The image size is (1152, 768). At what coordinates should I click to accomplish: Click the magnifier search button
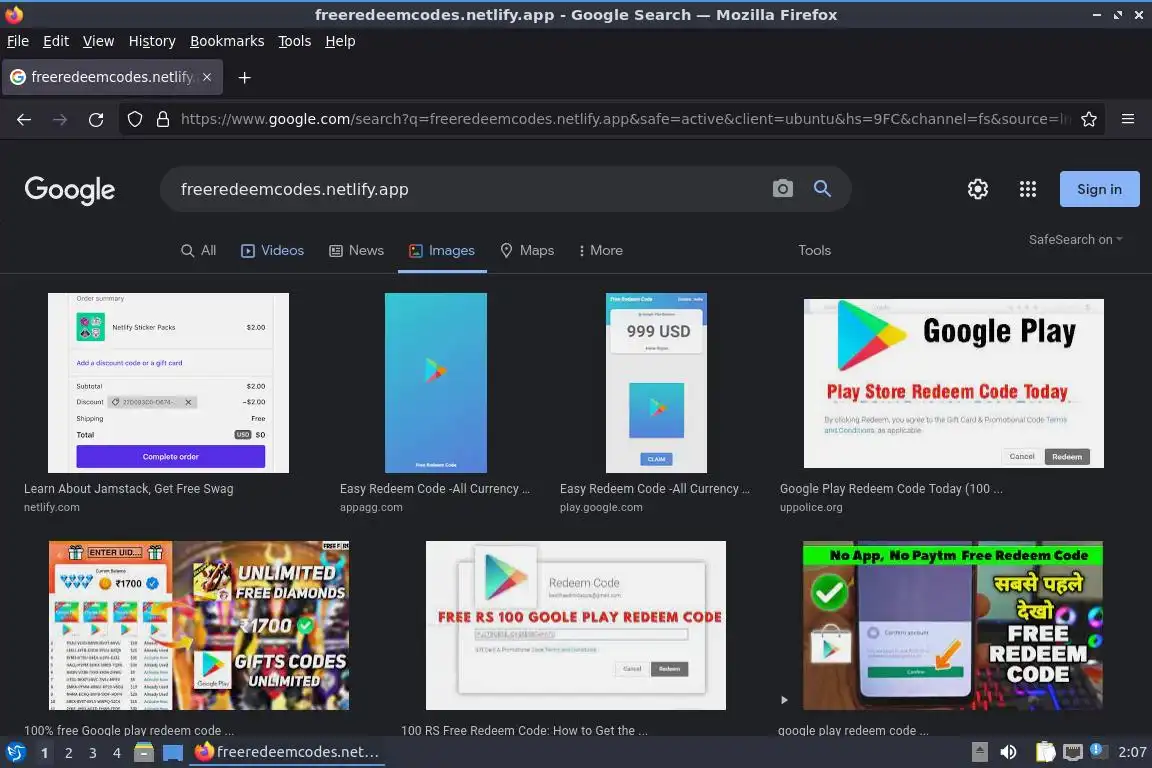[822, 189]
